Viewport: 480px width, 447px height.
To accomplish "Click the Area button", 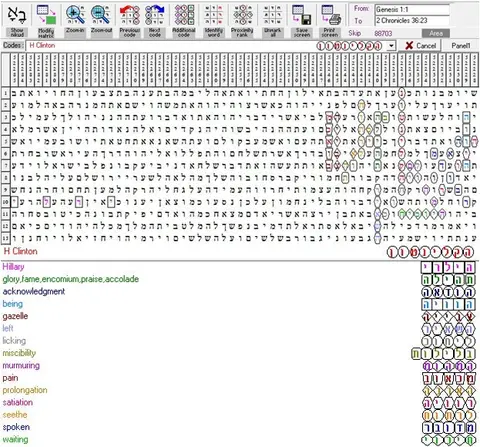I will point(436,33).
